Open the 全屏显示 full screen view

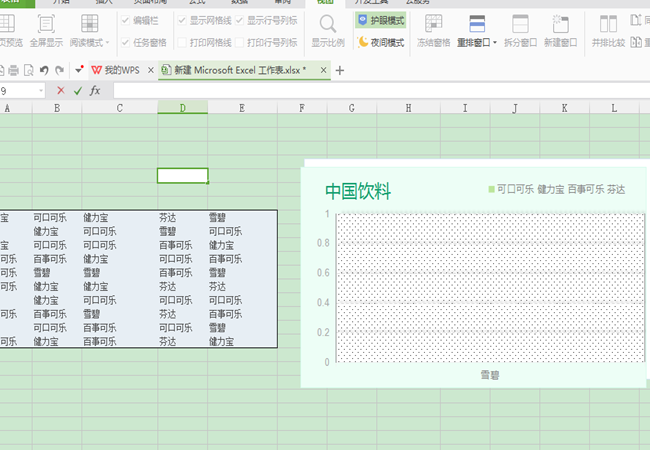46,30
